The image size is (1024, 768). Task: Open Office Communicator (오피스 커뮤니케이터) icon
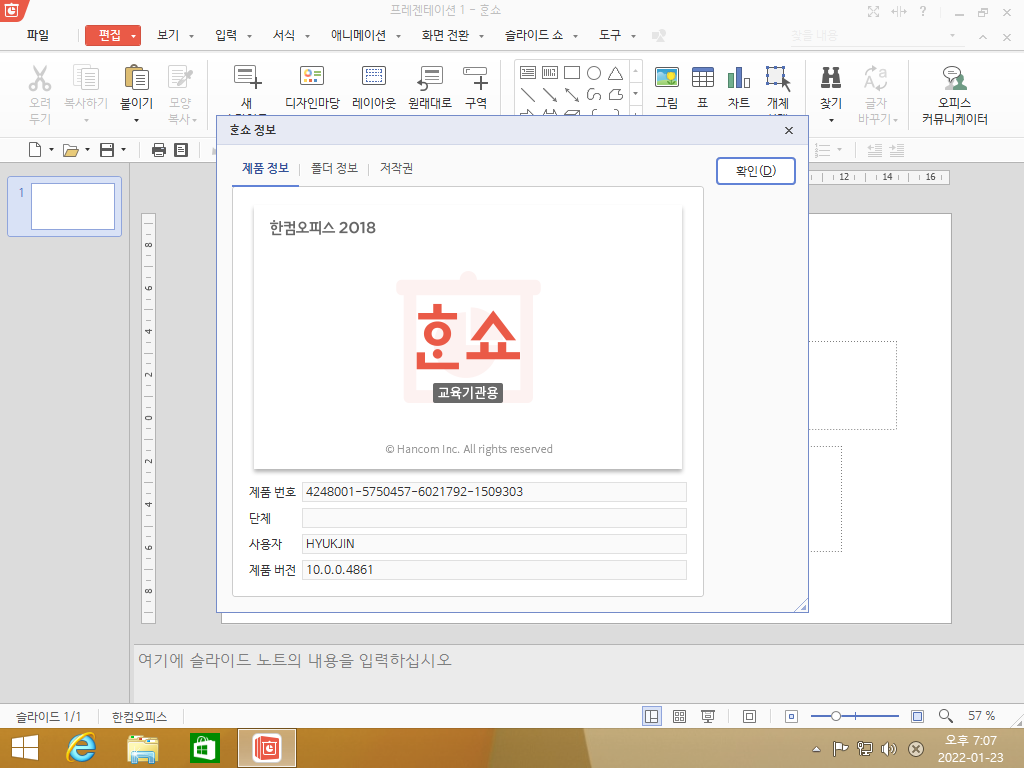954,78
